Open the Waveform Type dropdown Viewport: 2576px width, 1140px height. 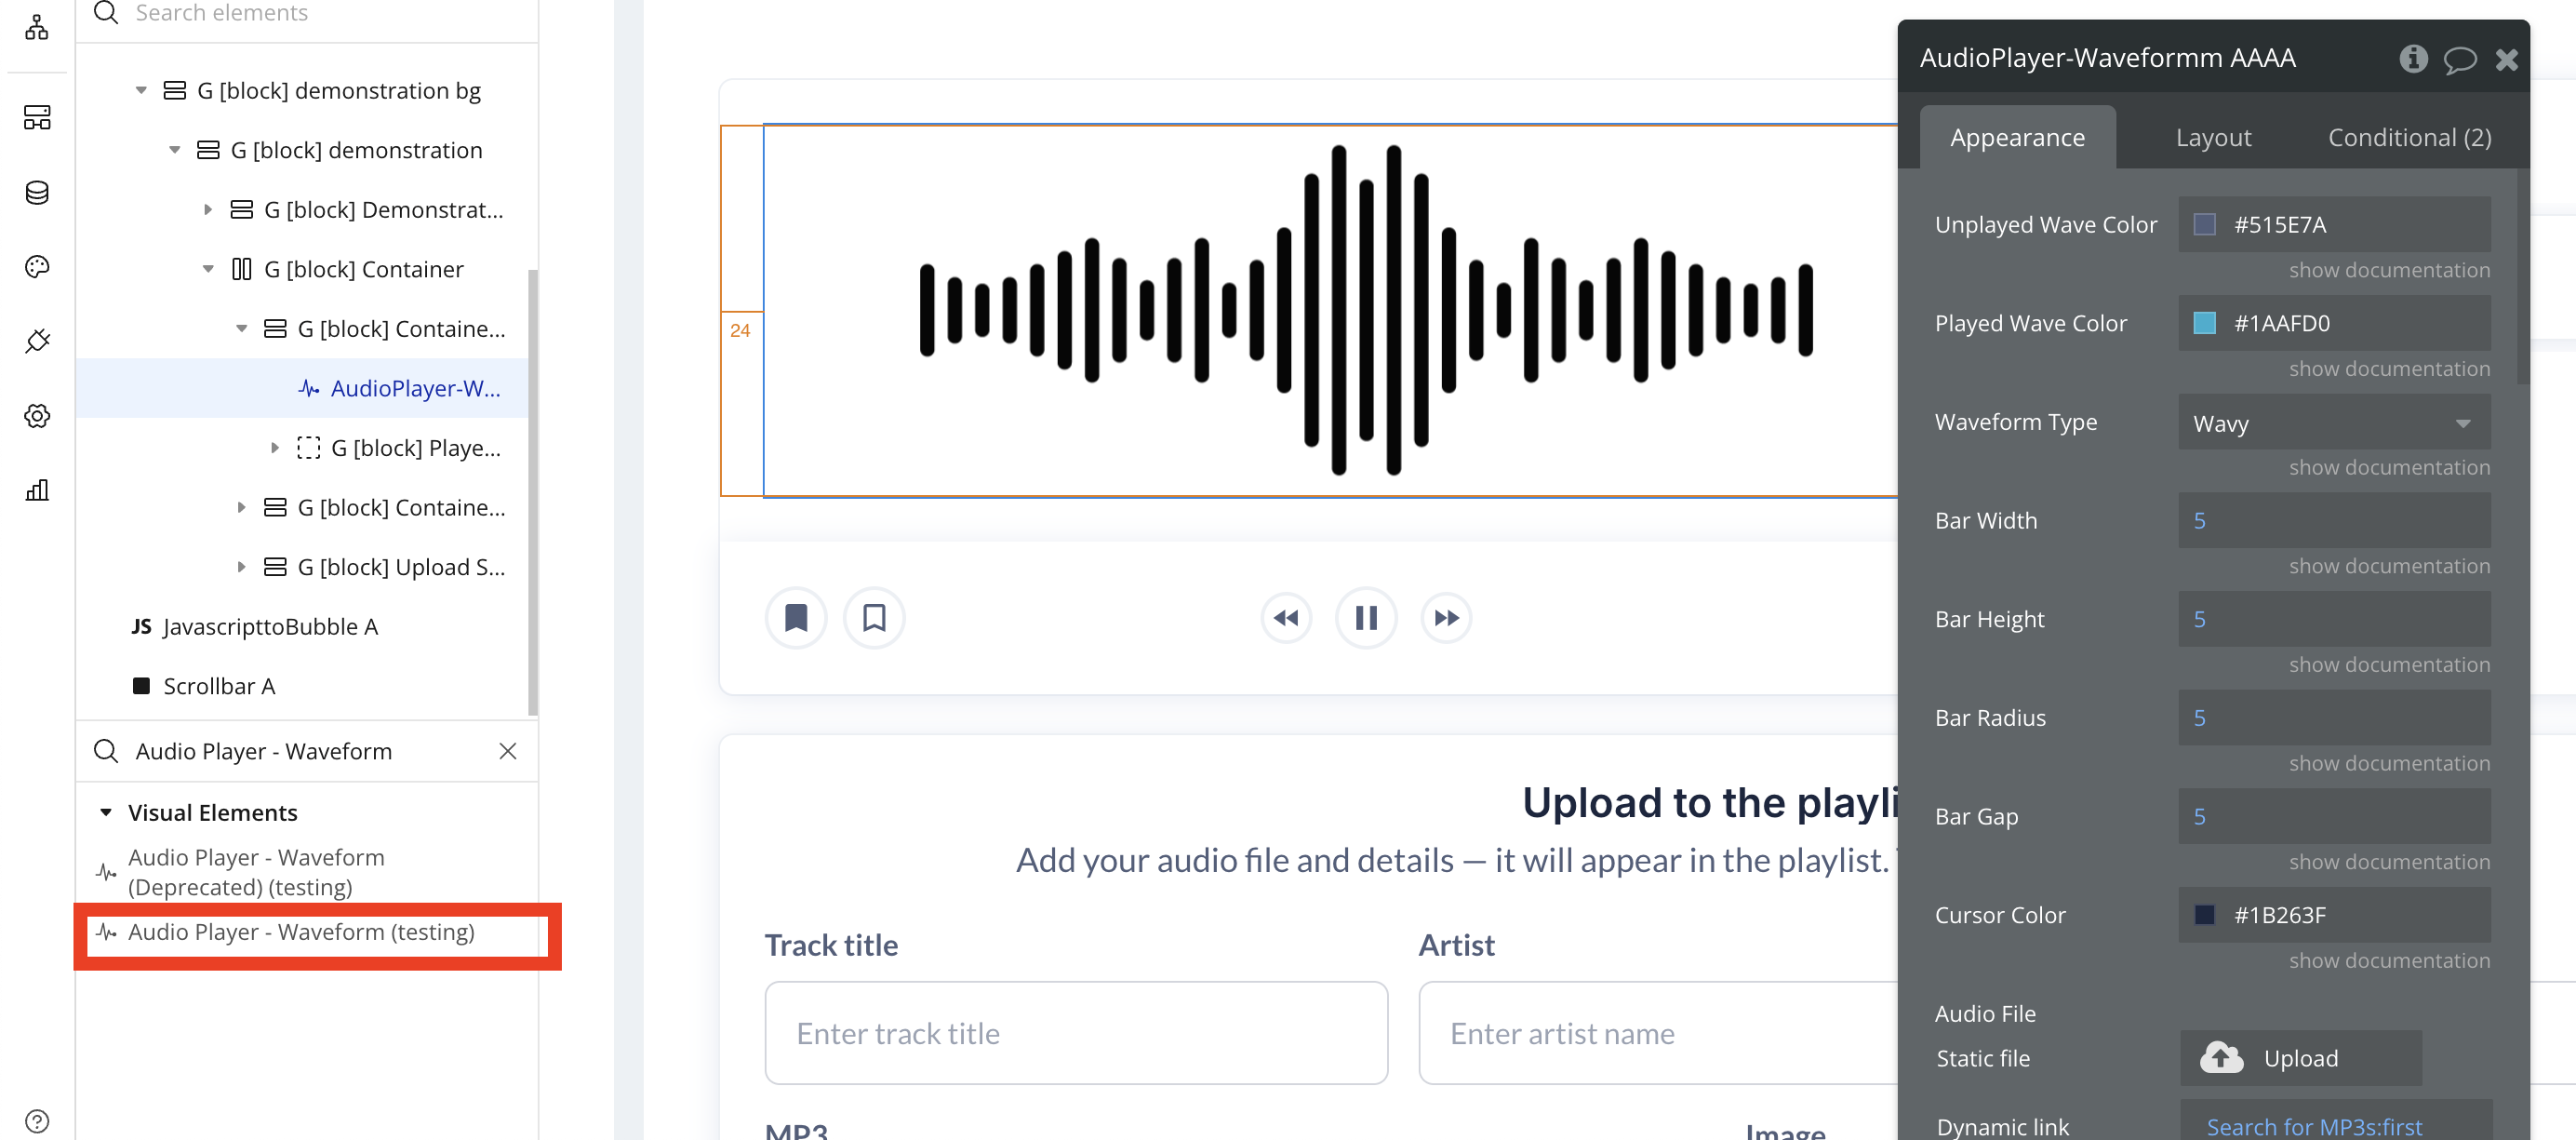point(2333,423)
